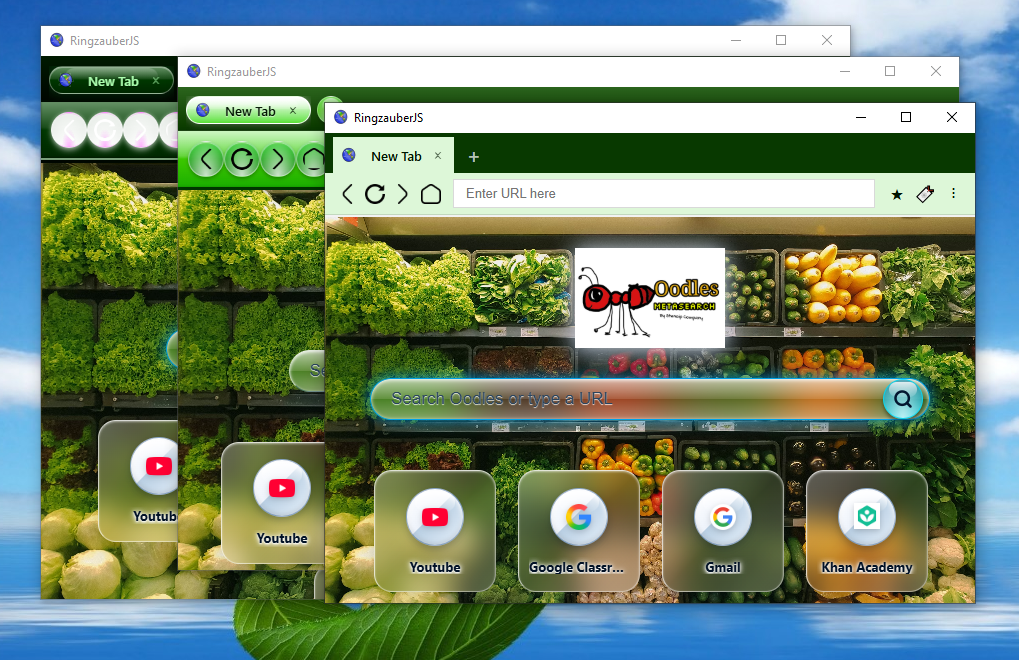Close the front RingzauberJS window
Viewport: 1019px width, 660px height.
pos(952,118)
